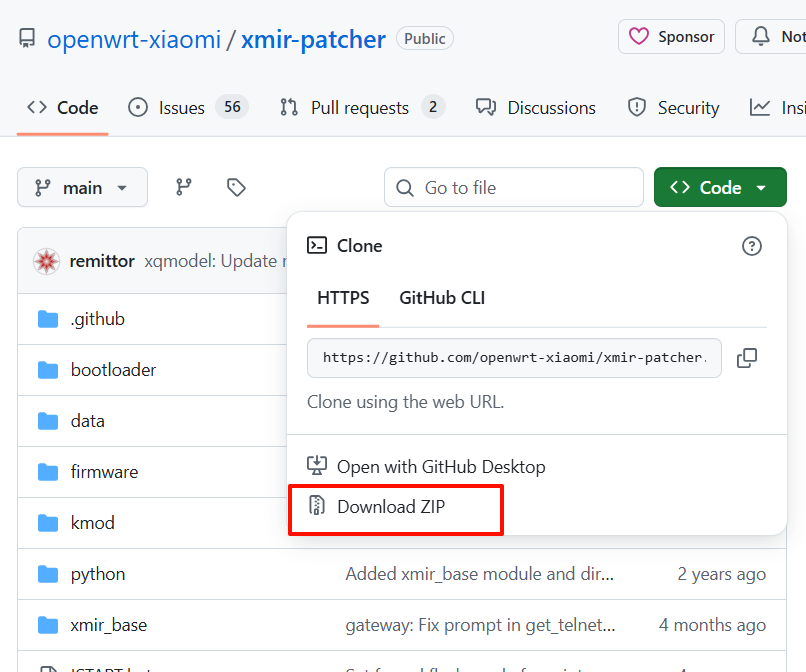Click Download ZIP

point(390,507)
